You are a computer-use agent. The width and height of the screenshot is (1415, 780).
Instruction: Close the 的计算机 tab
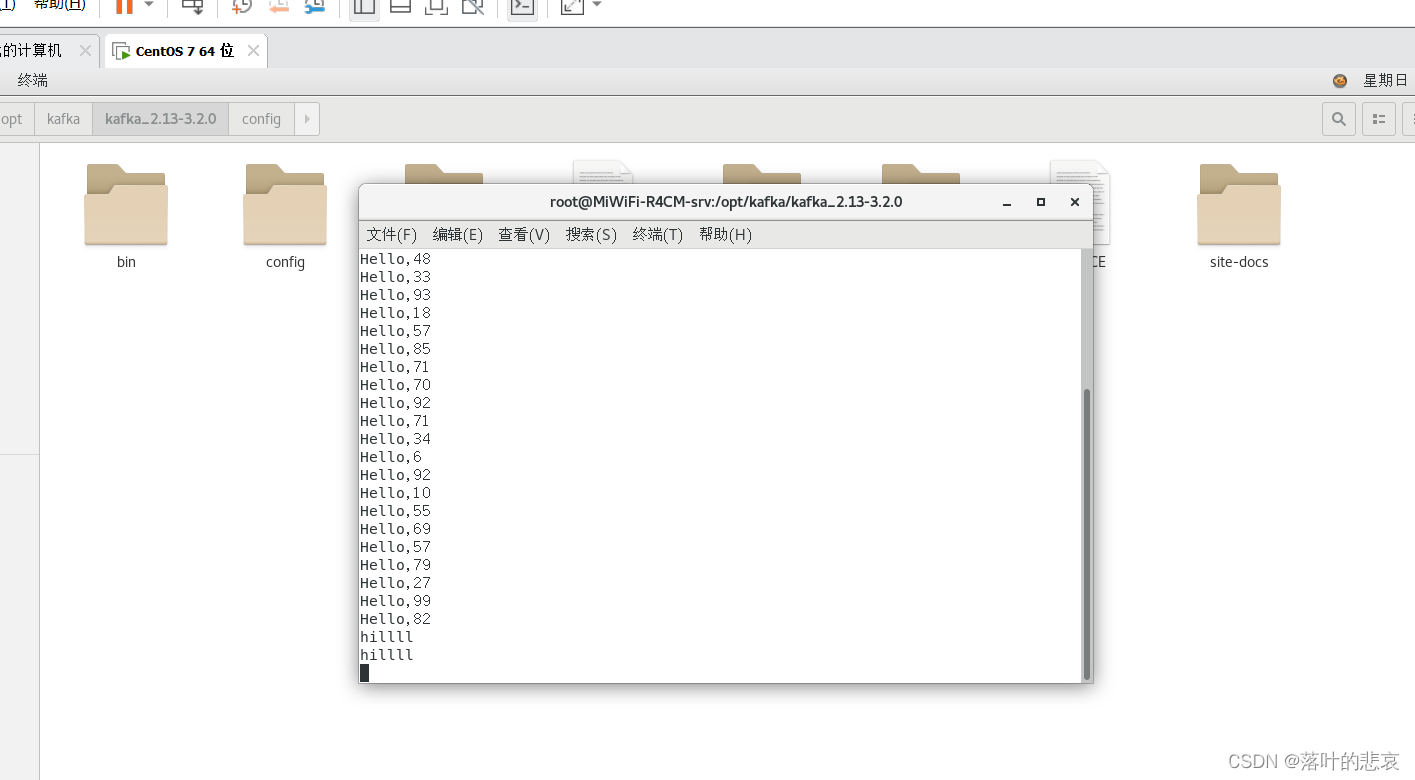85,51
